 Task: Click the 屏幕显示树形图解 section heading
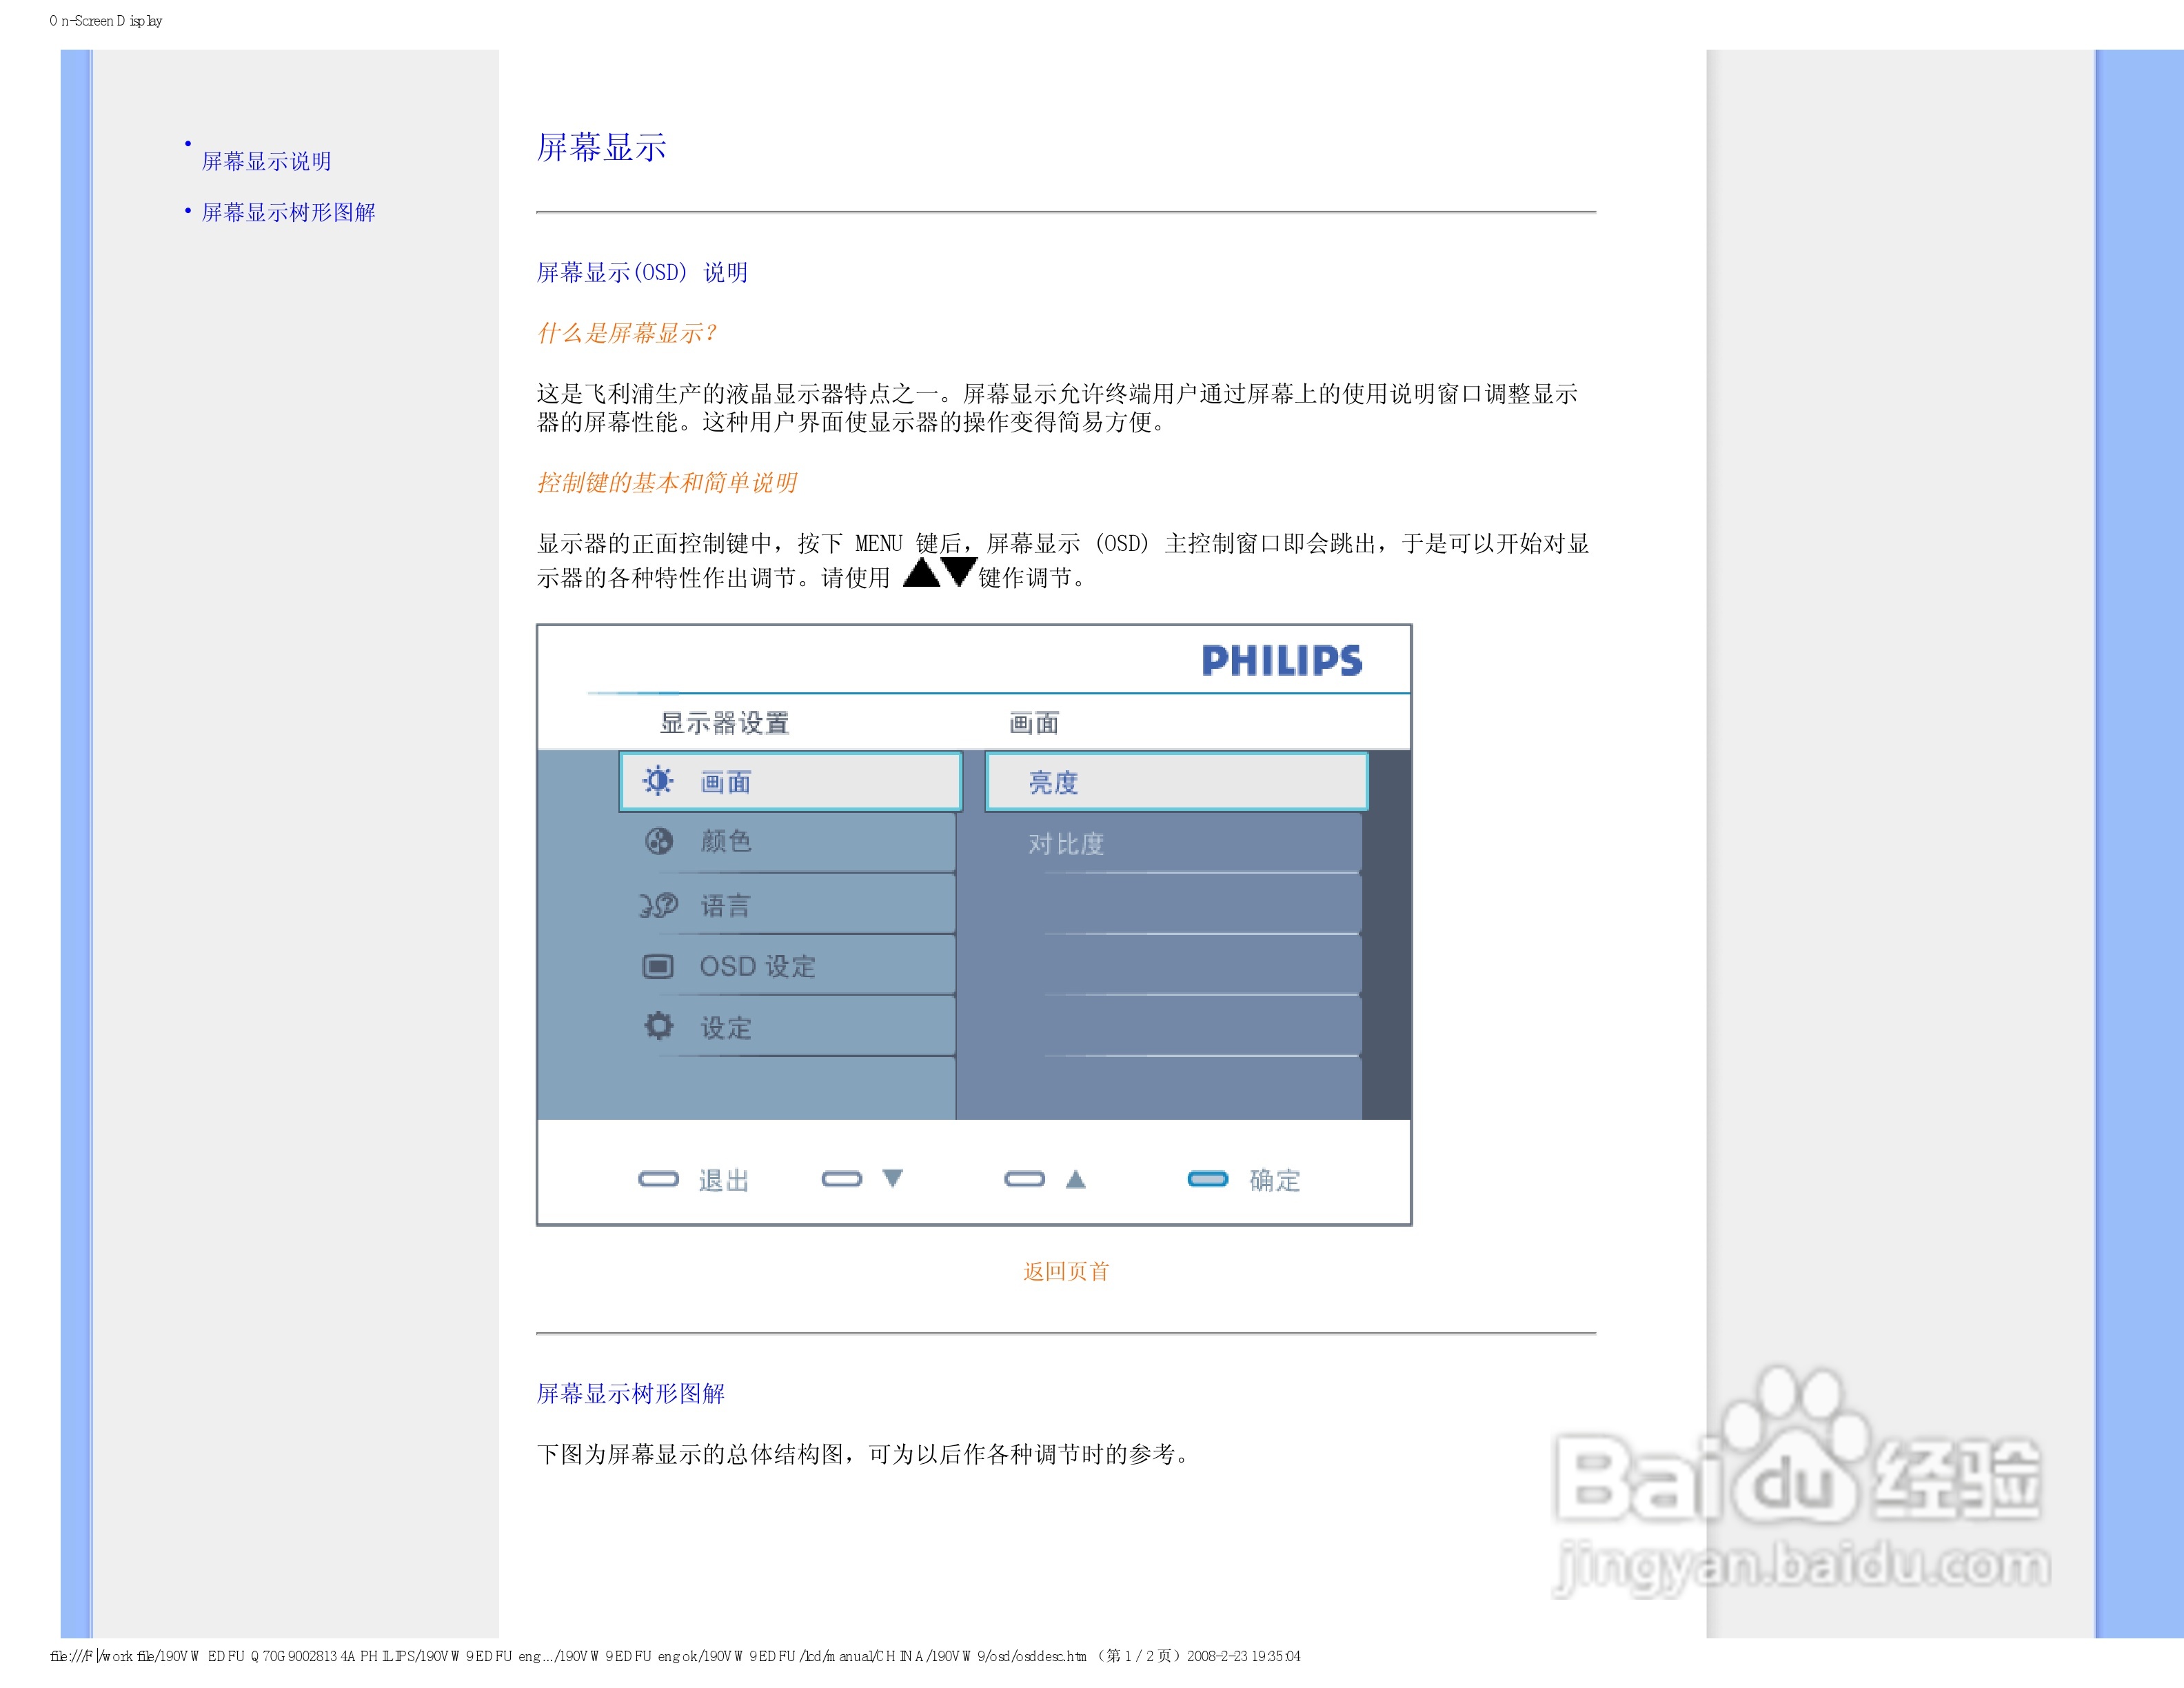point(630,1393)
